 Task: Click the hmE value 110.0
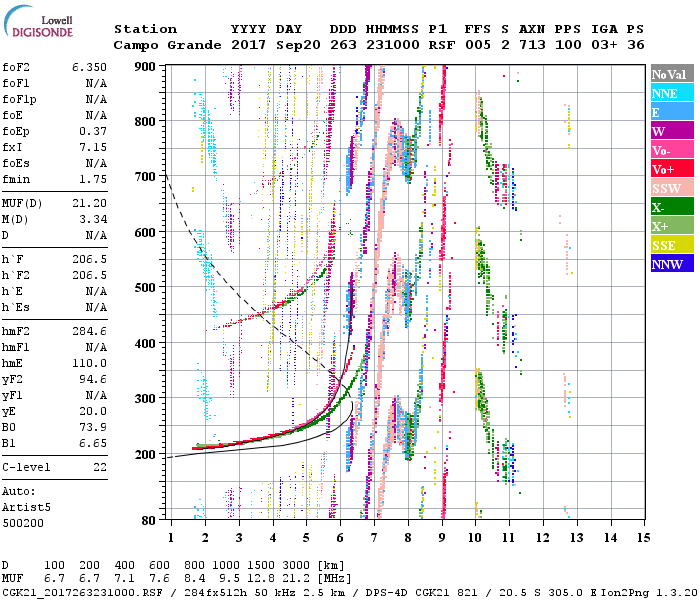click(89, 363)
